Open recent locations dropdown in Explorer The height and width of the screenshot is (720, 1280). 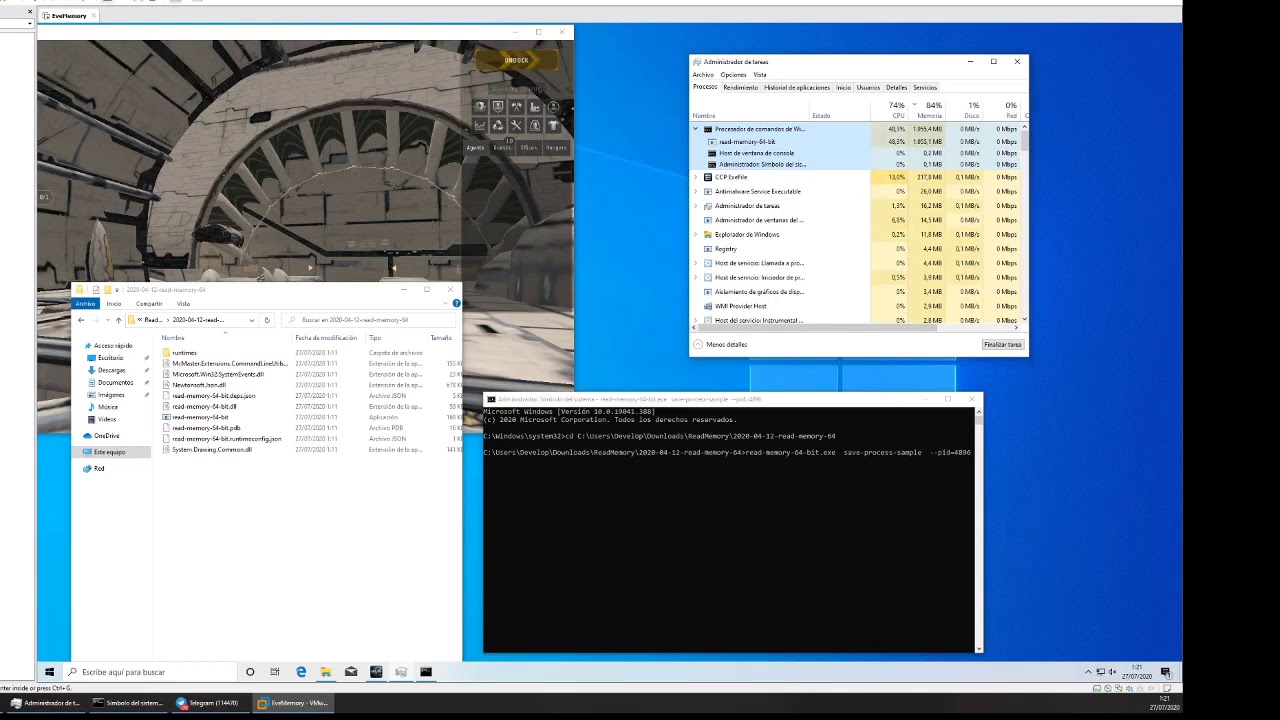click(x=107, y=320)
